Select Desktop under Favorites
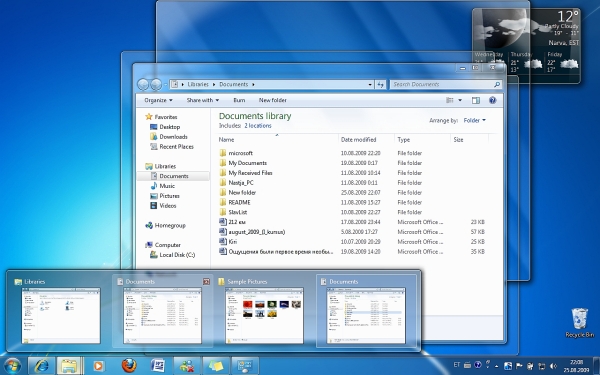 (170, 127)
